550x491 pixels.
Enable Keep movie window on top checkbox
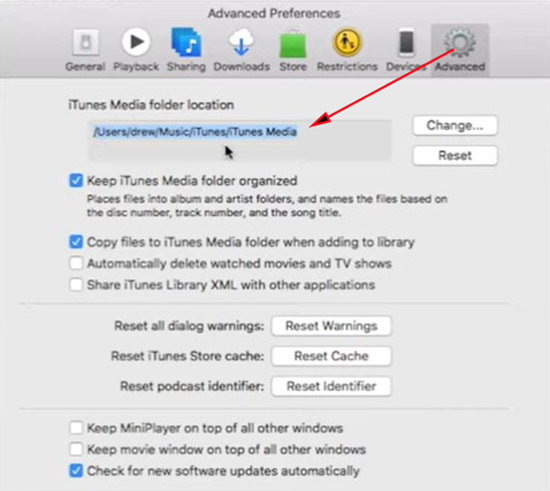(x=76, y=449)
